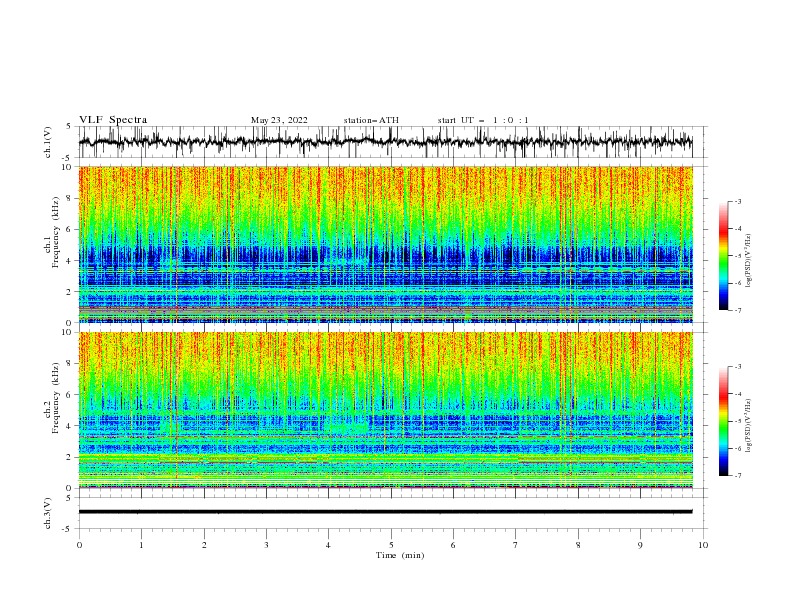Image resolution: width=792 pixels, height=612 pixels.
Task: Click the "ch.3(V)" axis label
Action: click(x=48, y=513)
